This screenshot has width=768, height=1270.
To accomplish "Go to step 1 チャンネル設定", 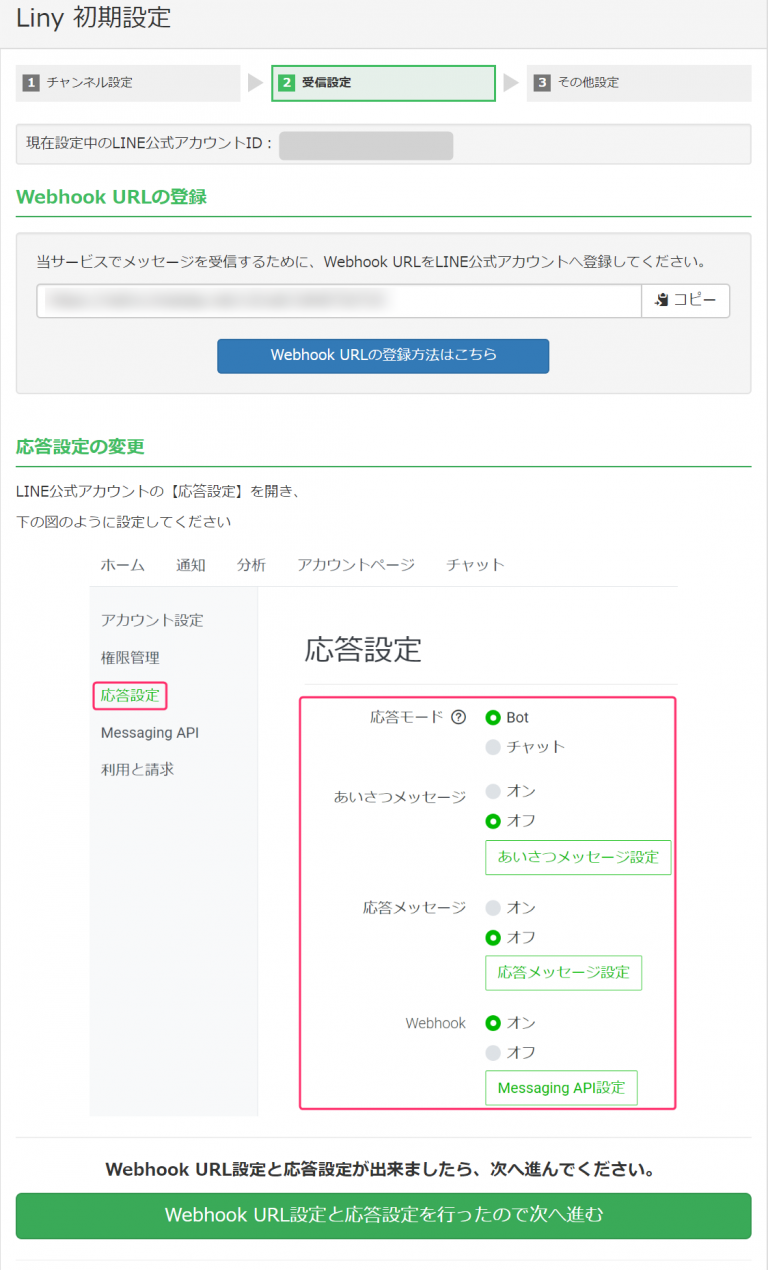I will (128, 83).
